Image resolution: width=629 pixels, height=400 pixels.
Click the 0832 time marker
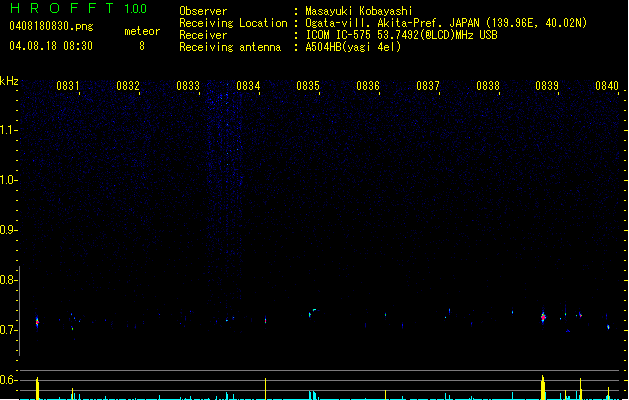[128, 86]
